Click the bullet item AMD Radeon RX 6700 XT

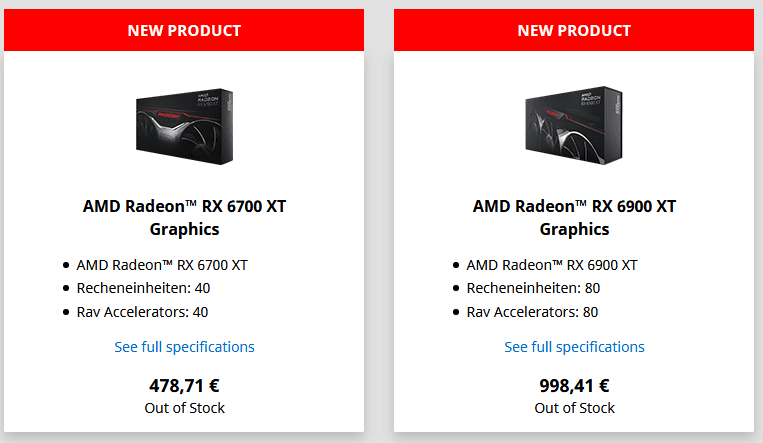click(x=162, y=265)
